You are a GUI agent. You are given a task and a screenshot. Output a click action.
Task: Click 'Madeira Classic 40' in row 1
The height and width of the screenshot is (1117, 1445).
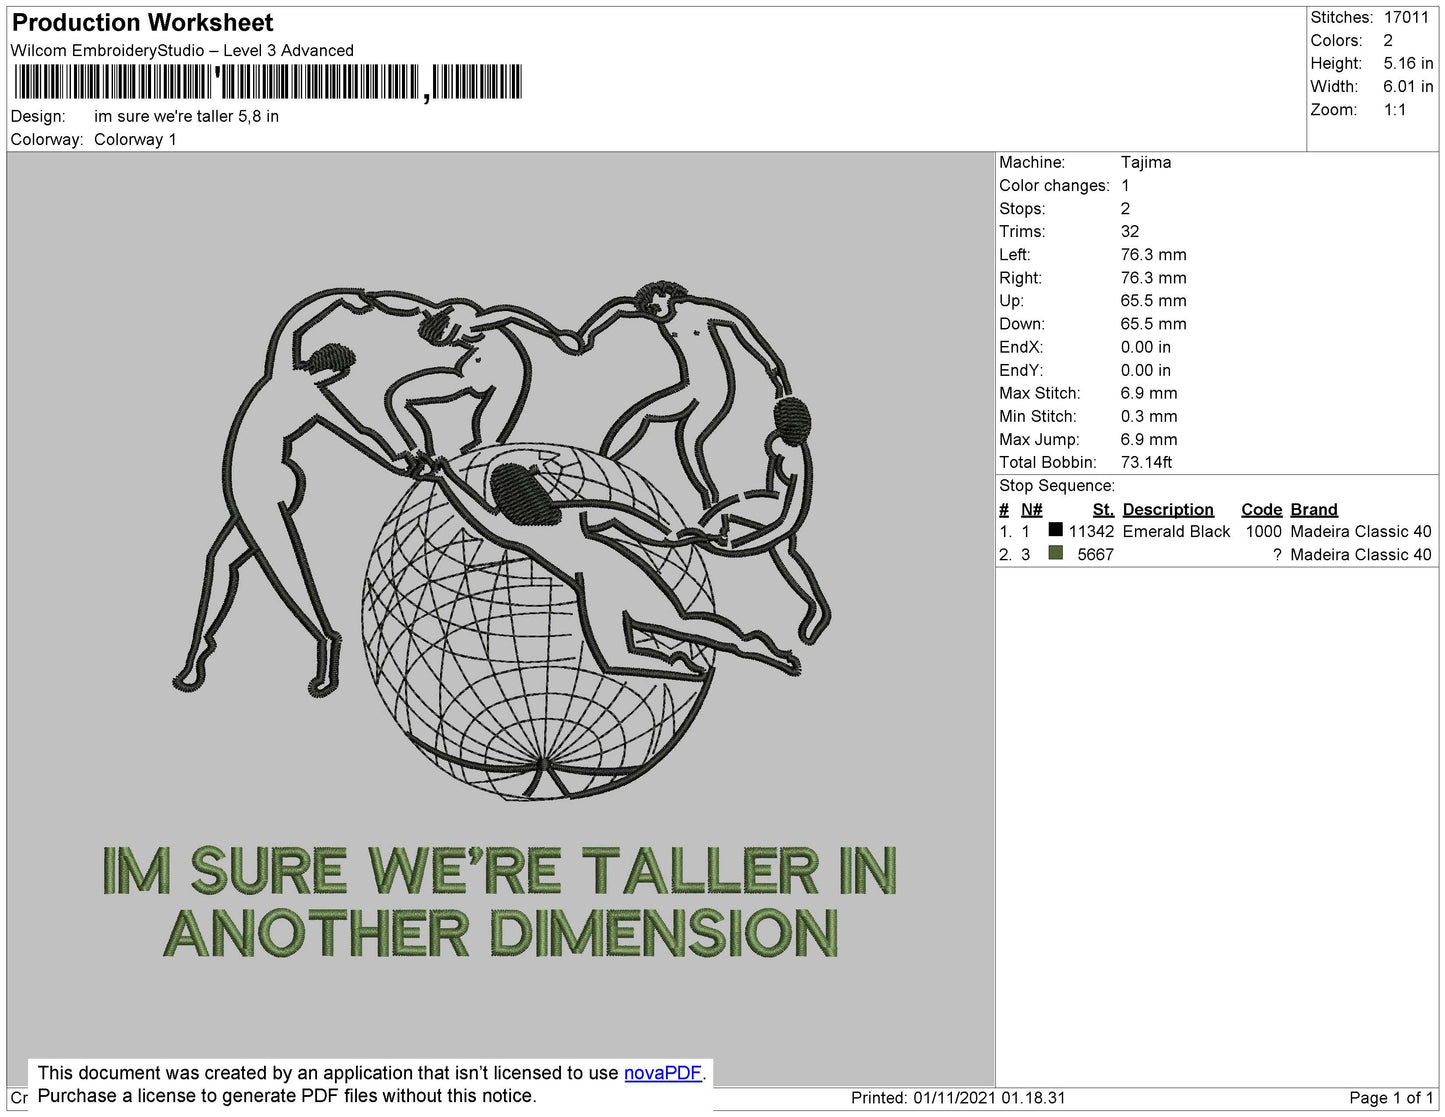[x=1361, y=532]
